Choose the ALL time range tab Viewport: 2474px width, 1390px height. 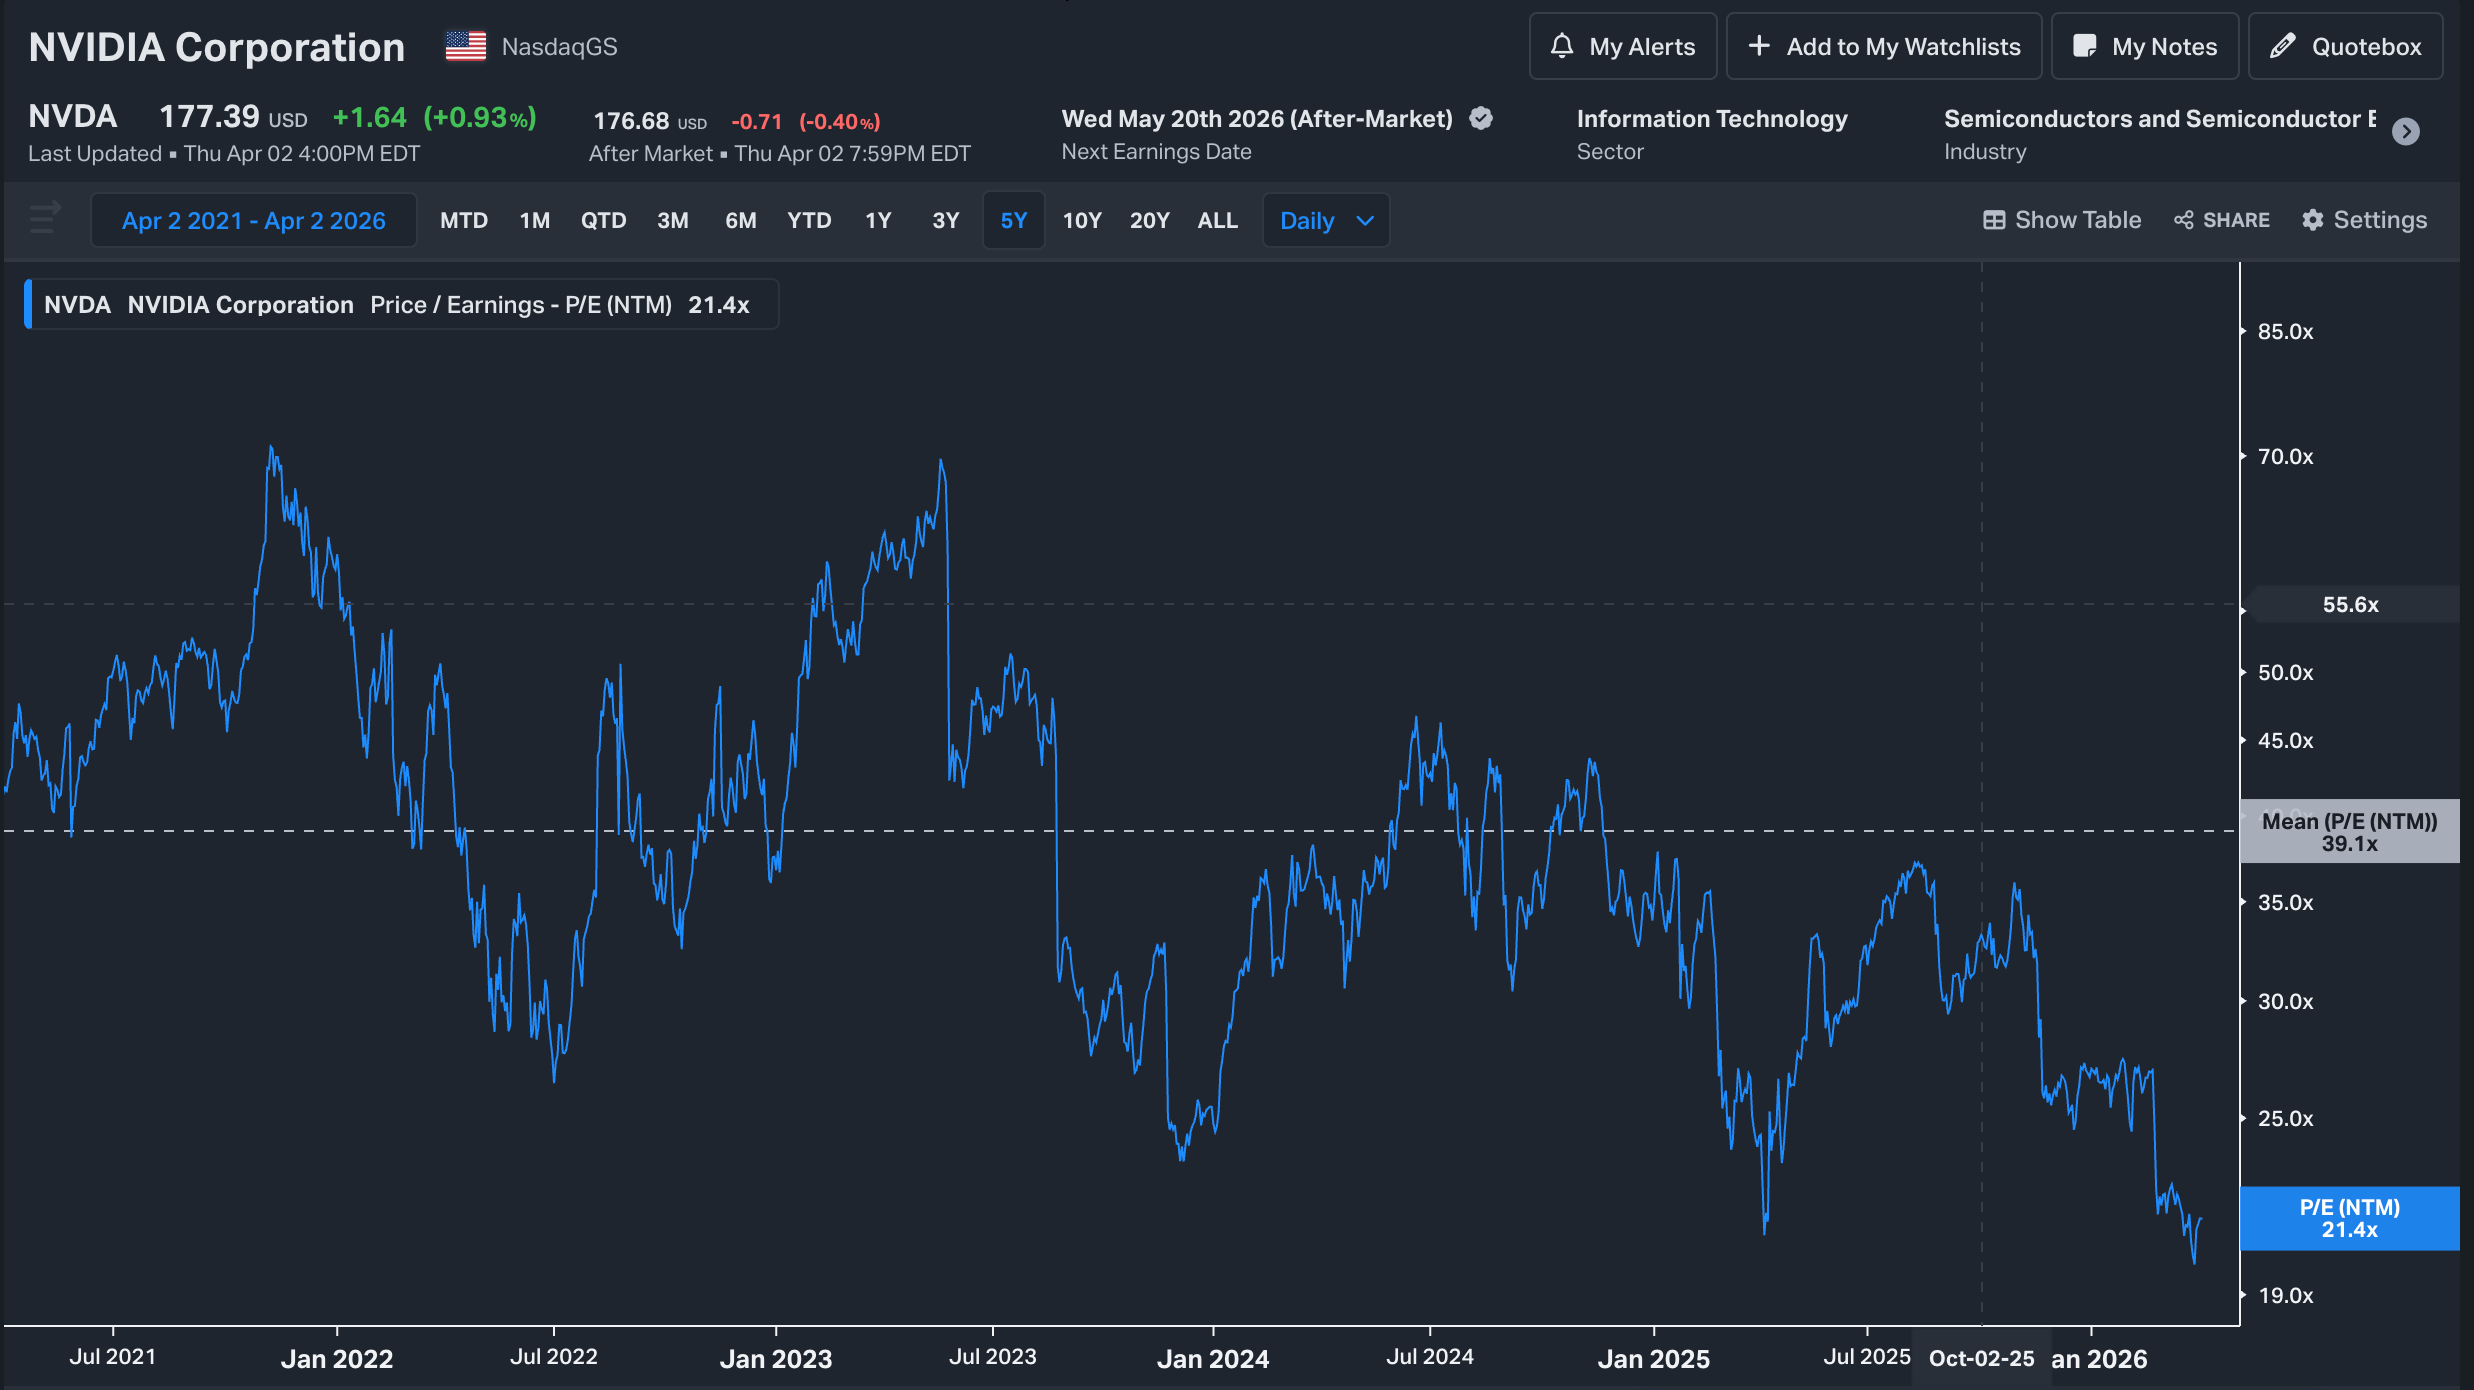point(1217,220)
